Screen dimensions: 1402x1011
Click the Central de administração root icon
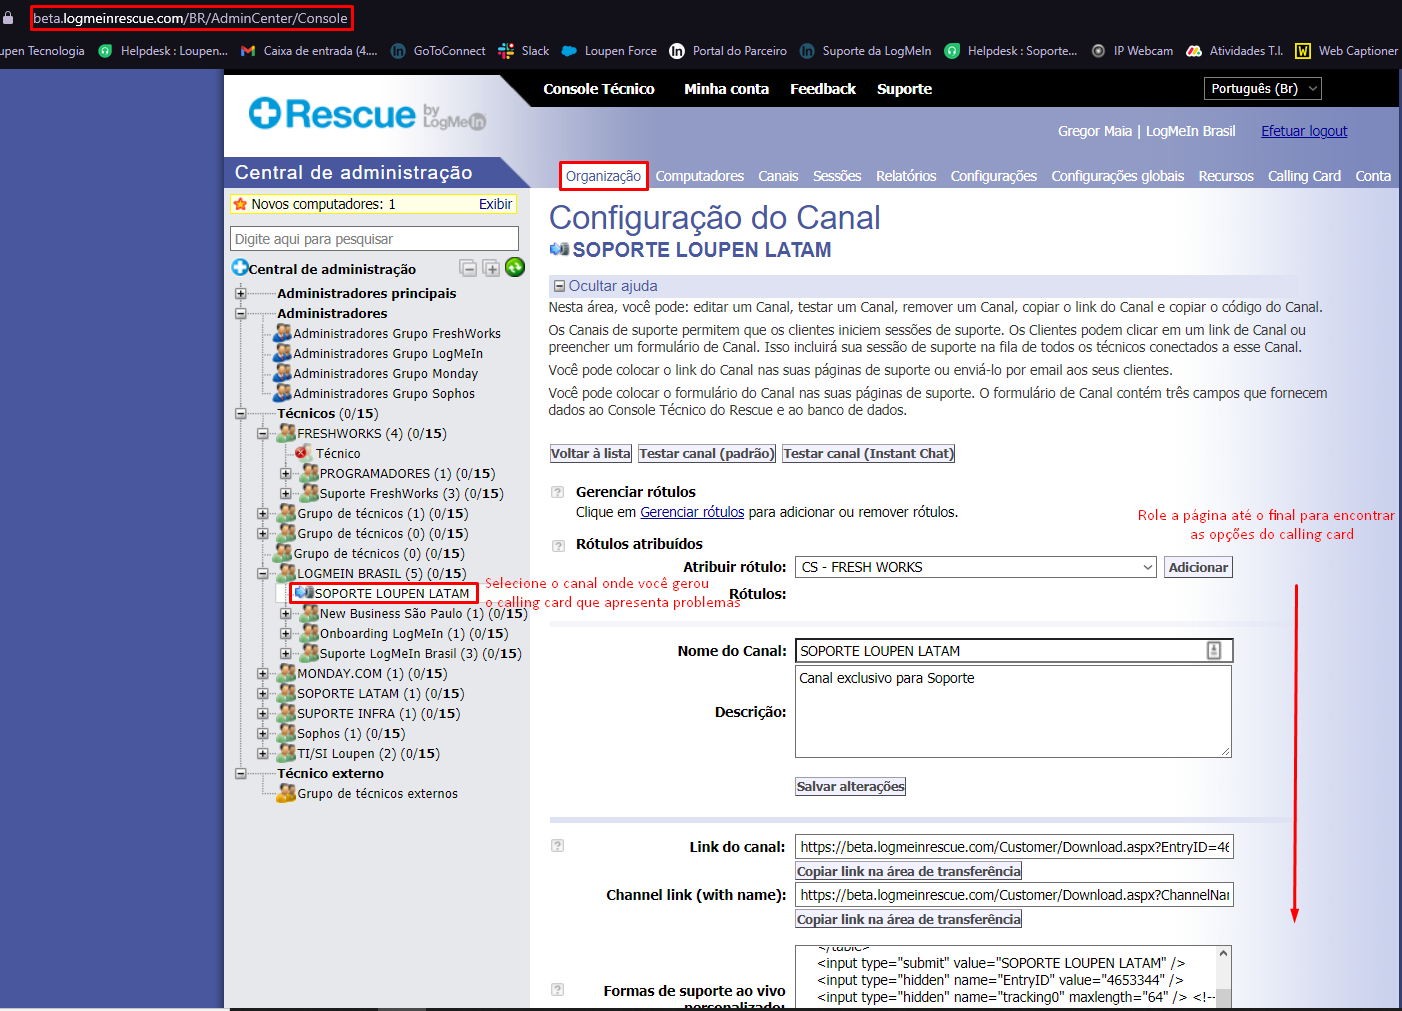pos(240,268)
